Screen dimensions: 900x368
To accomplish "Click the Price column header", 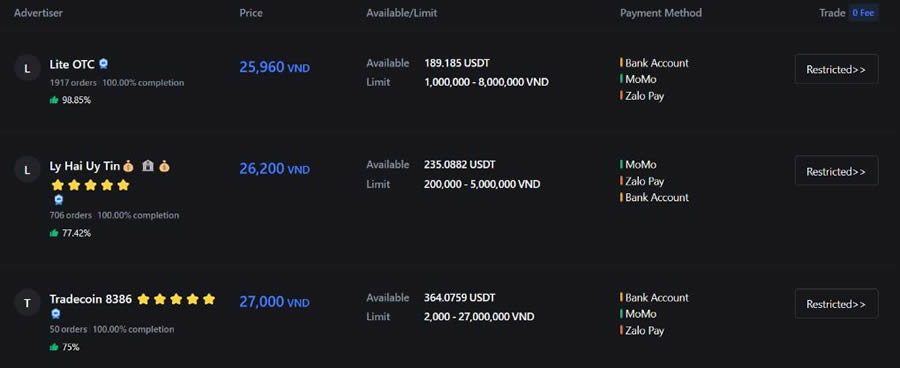I will [251, 13].
